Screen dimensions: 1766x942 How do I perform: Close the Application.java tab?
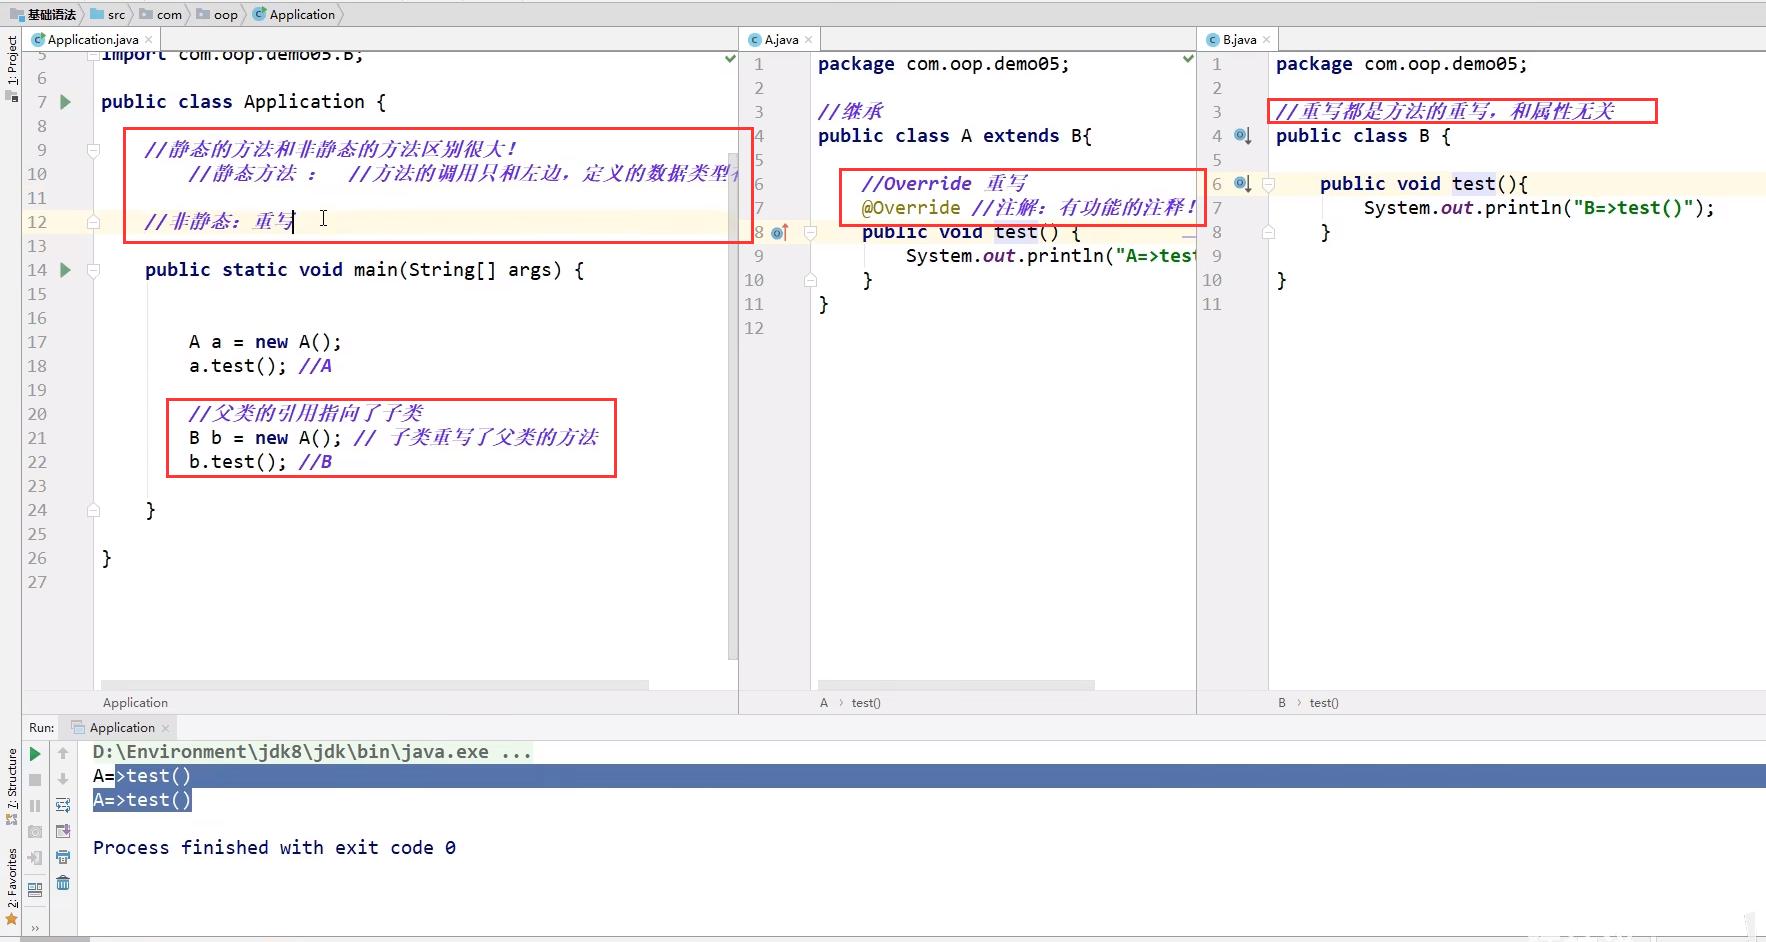149,40
